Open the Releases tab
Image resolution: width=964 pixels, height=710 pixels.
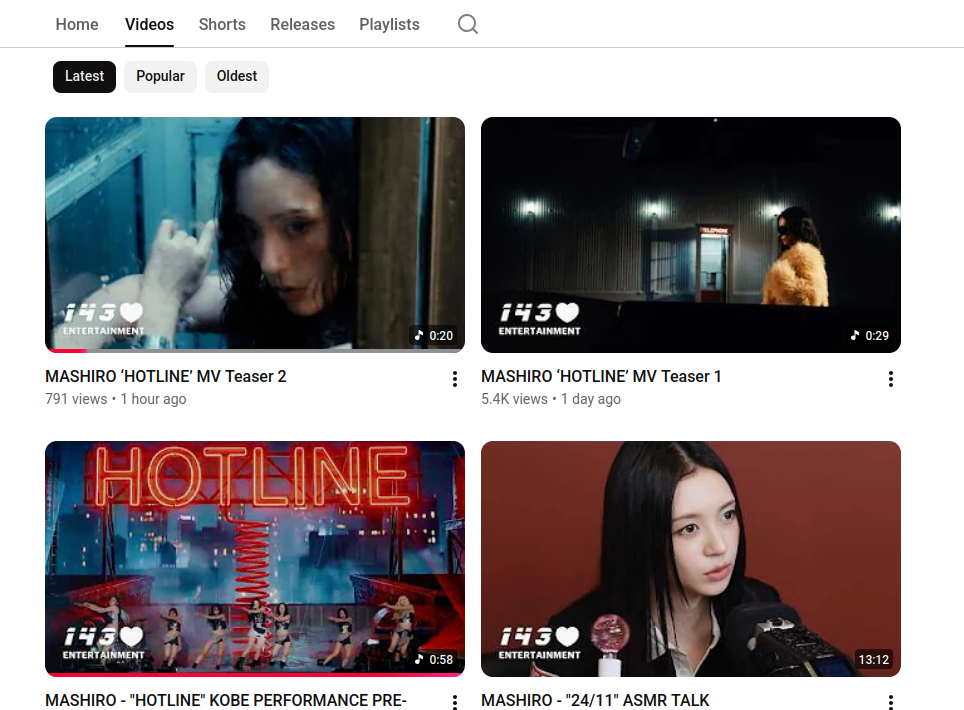pyautogui.click(x=302, y=25)
